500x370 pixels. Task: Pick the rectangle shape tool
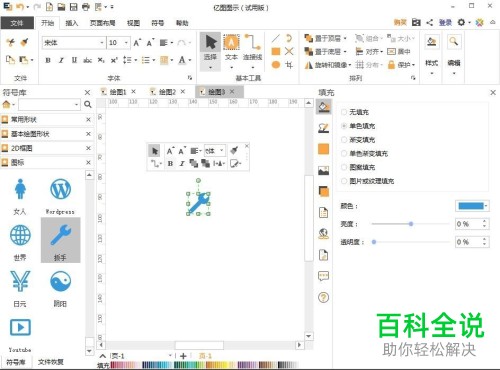[276, 51]
